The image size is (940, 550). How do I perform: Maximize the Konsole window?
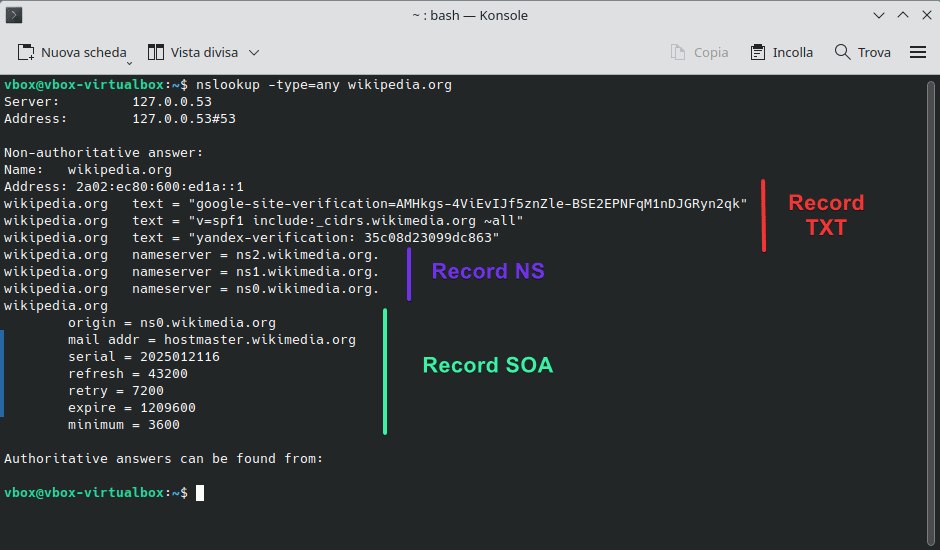(x=903, y=16)
